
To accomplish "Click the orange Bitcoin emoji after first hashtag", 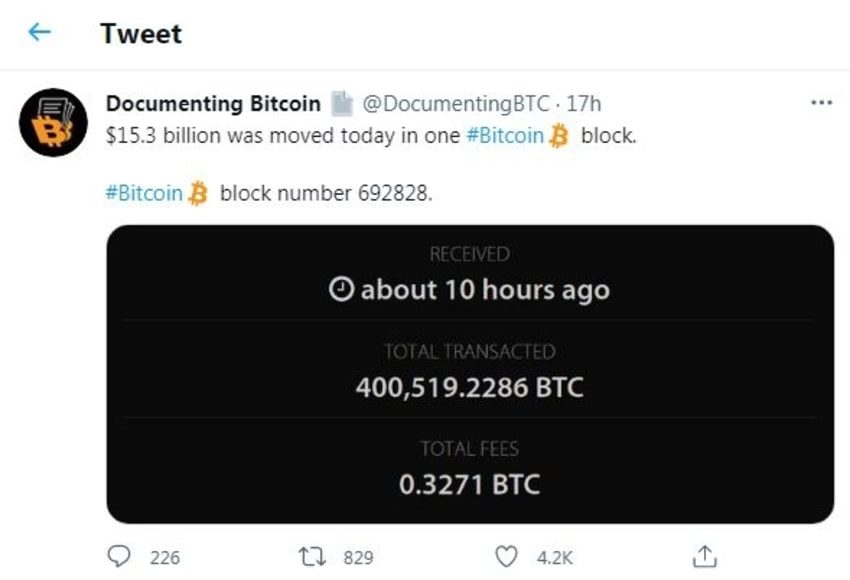I will point(559,136).
